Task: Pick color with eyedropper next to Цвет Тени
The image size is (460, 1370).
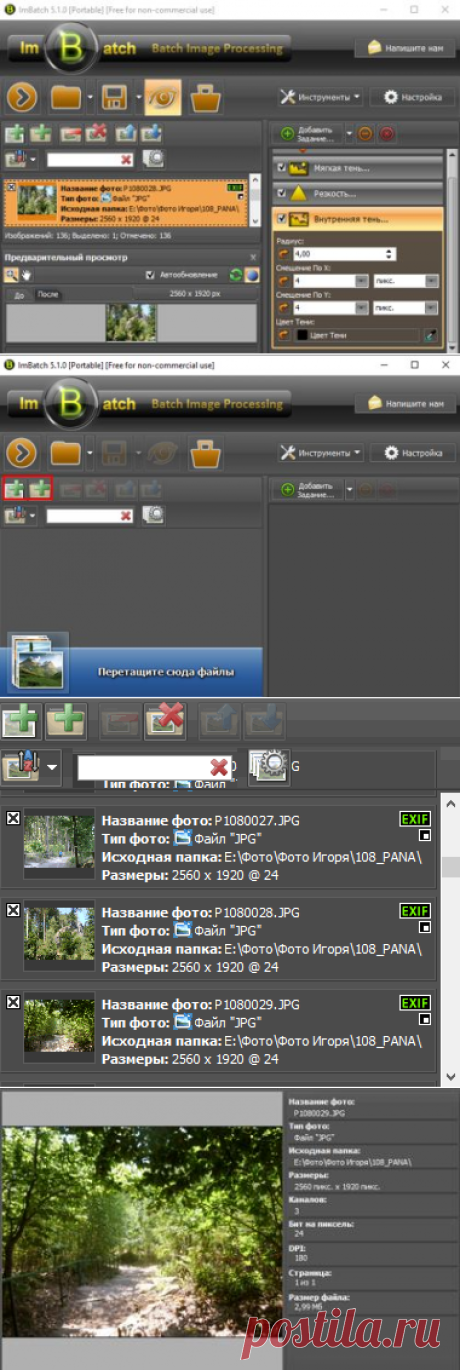Action: coord(430,336)
